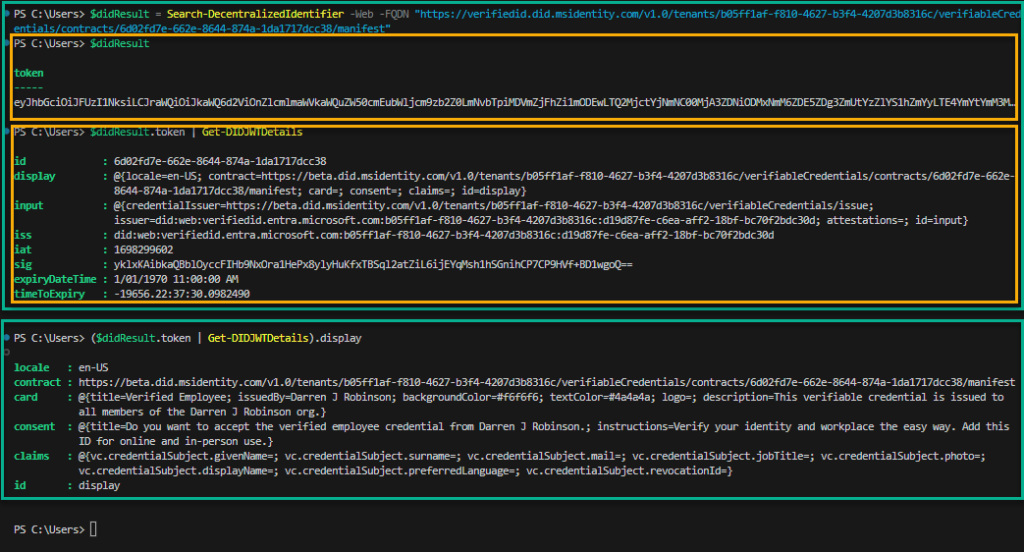Click the iss DID value did:web:verifiedid.entra.microsoft.com
The width and height of the screenshot is (1024, 552).
(x=444, y=235)
